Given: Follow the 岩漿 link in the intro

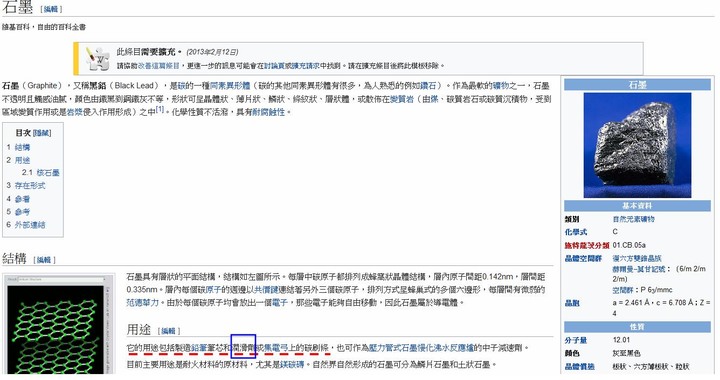Looking at the screenshot, I should pos(74,112).
